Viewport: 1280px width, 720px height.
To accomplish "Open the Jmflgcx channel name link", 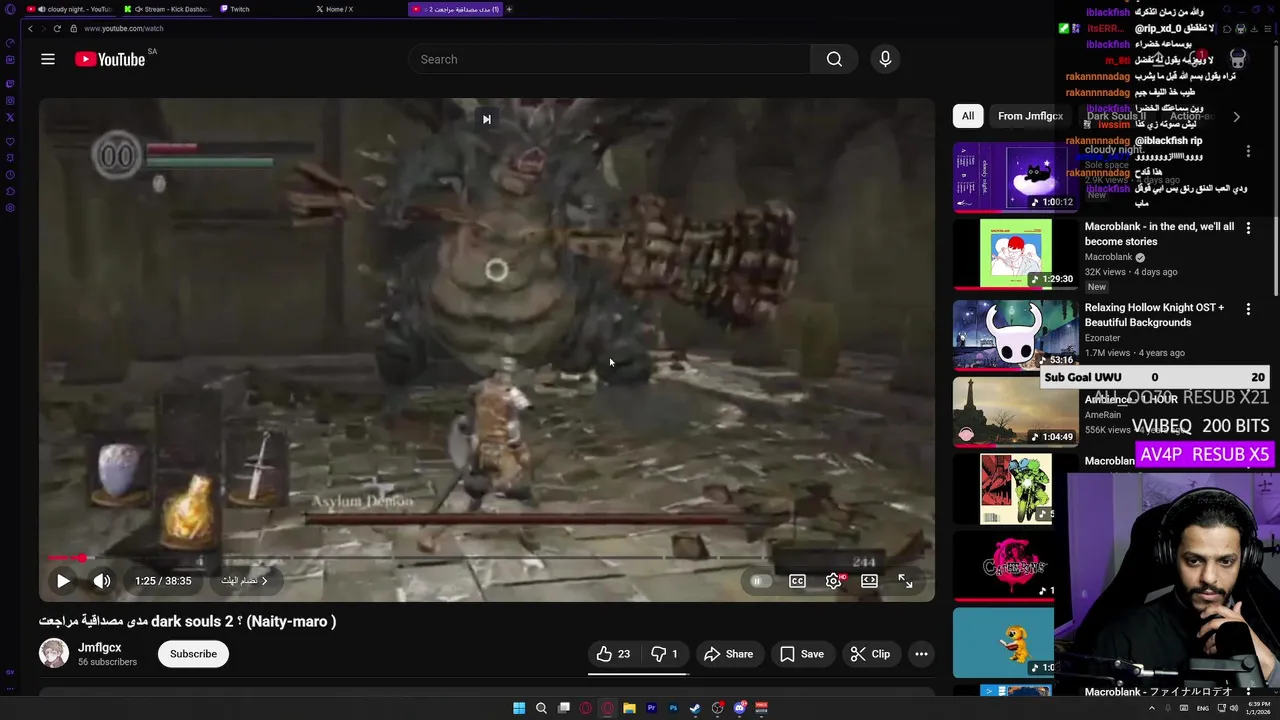I will click(x=100, y=647).
